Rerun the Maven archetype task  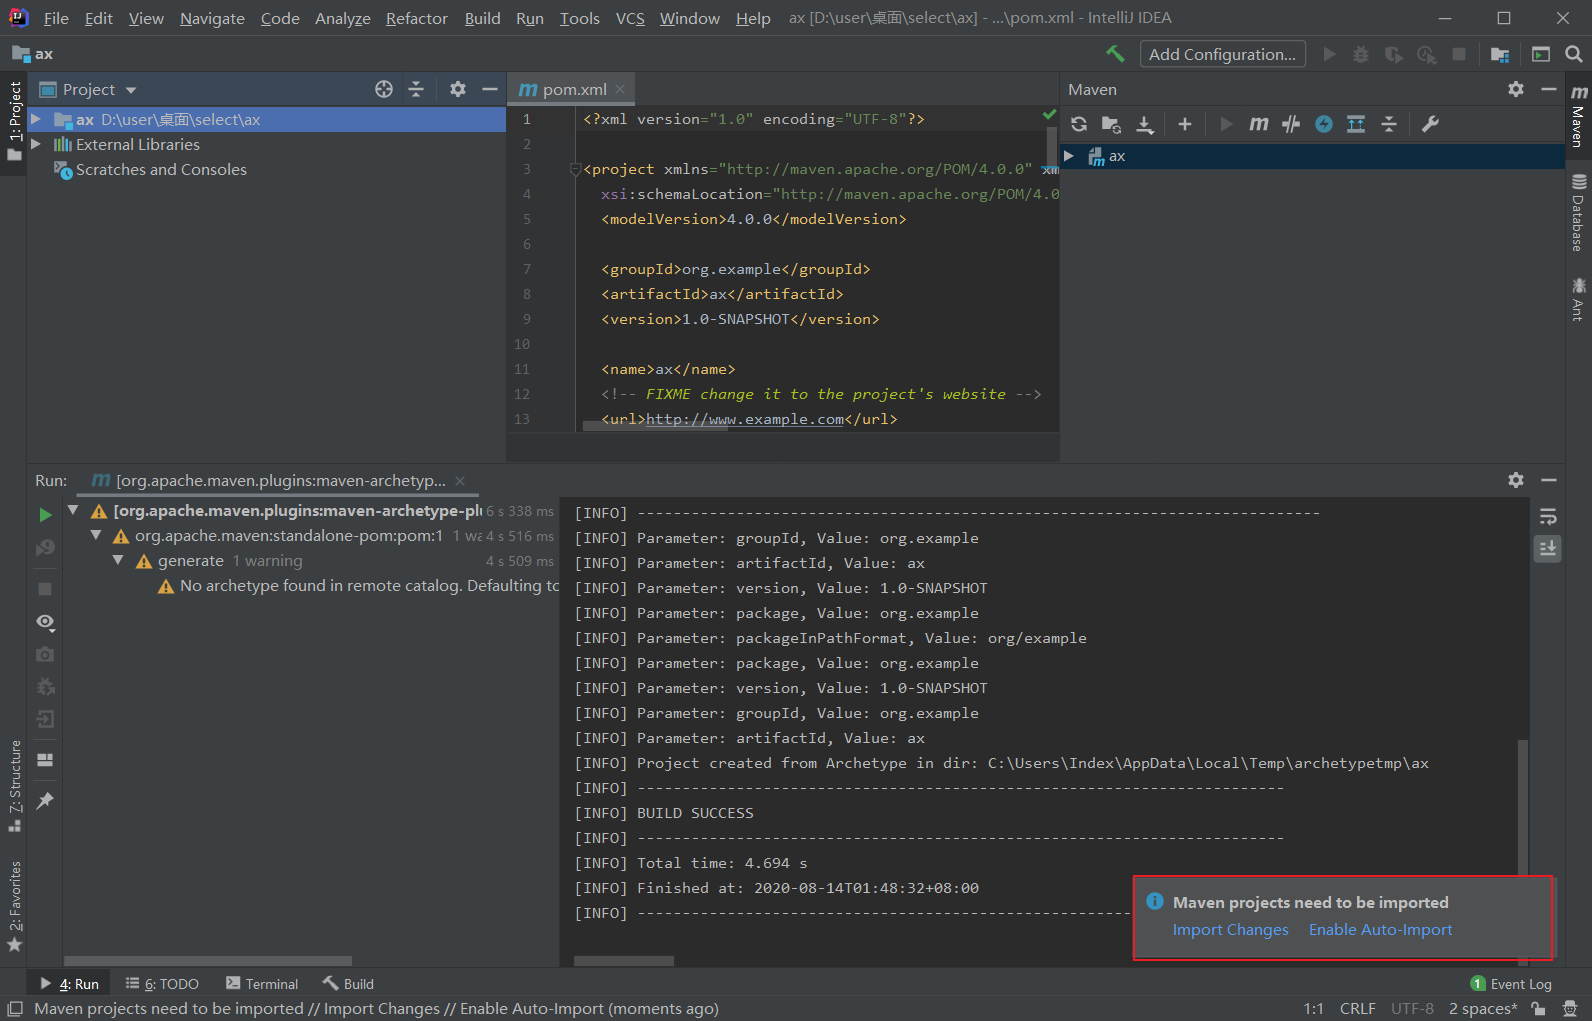click(x=45, y=514)
